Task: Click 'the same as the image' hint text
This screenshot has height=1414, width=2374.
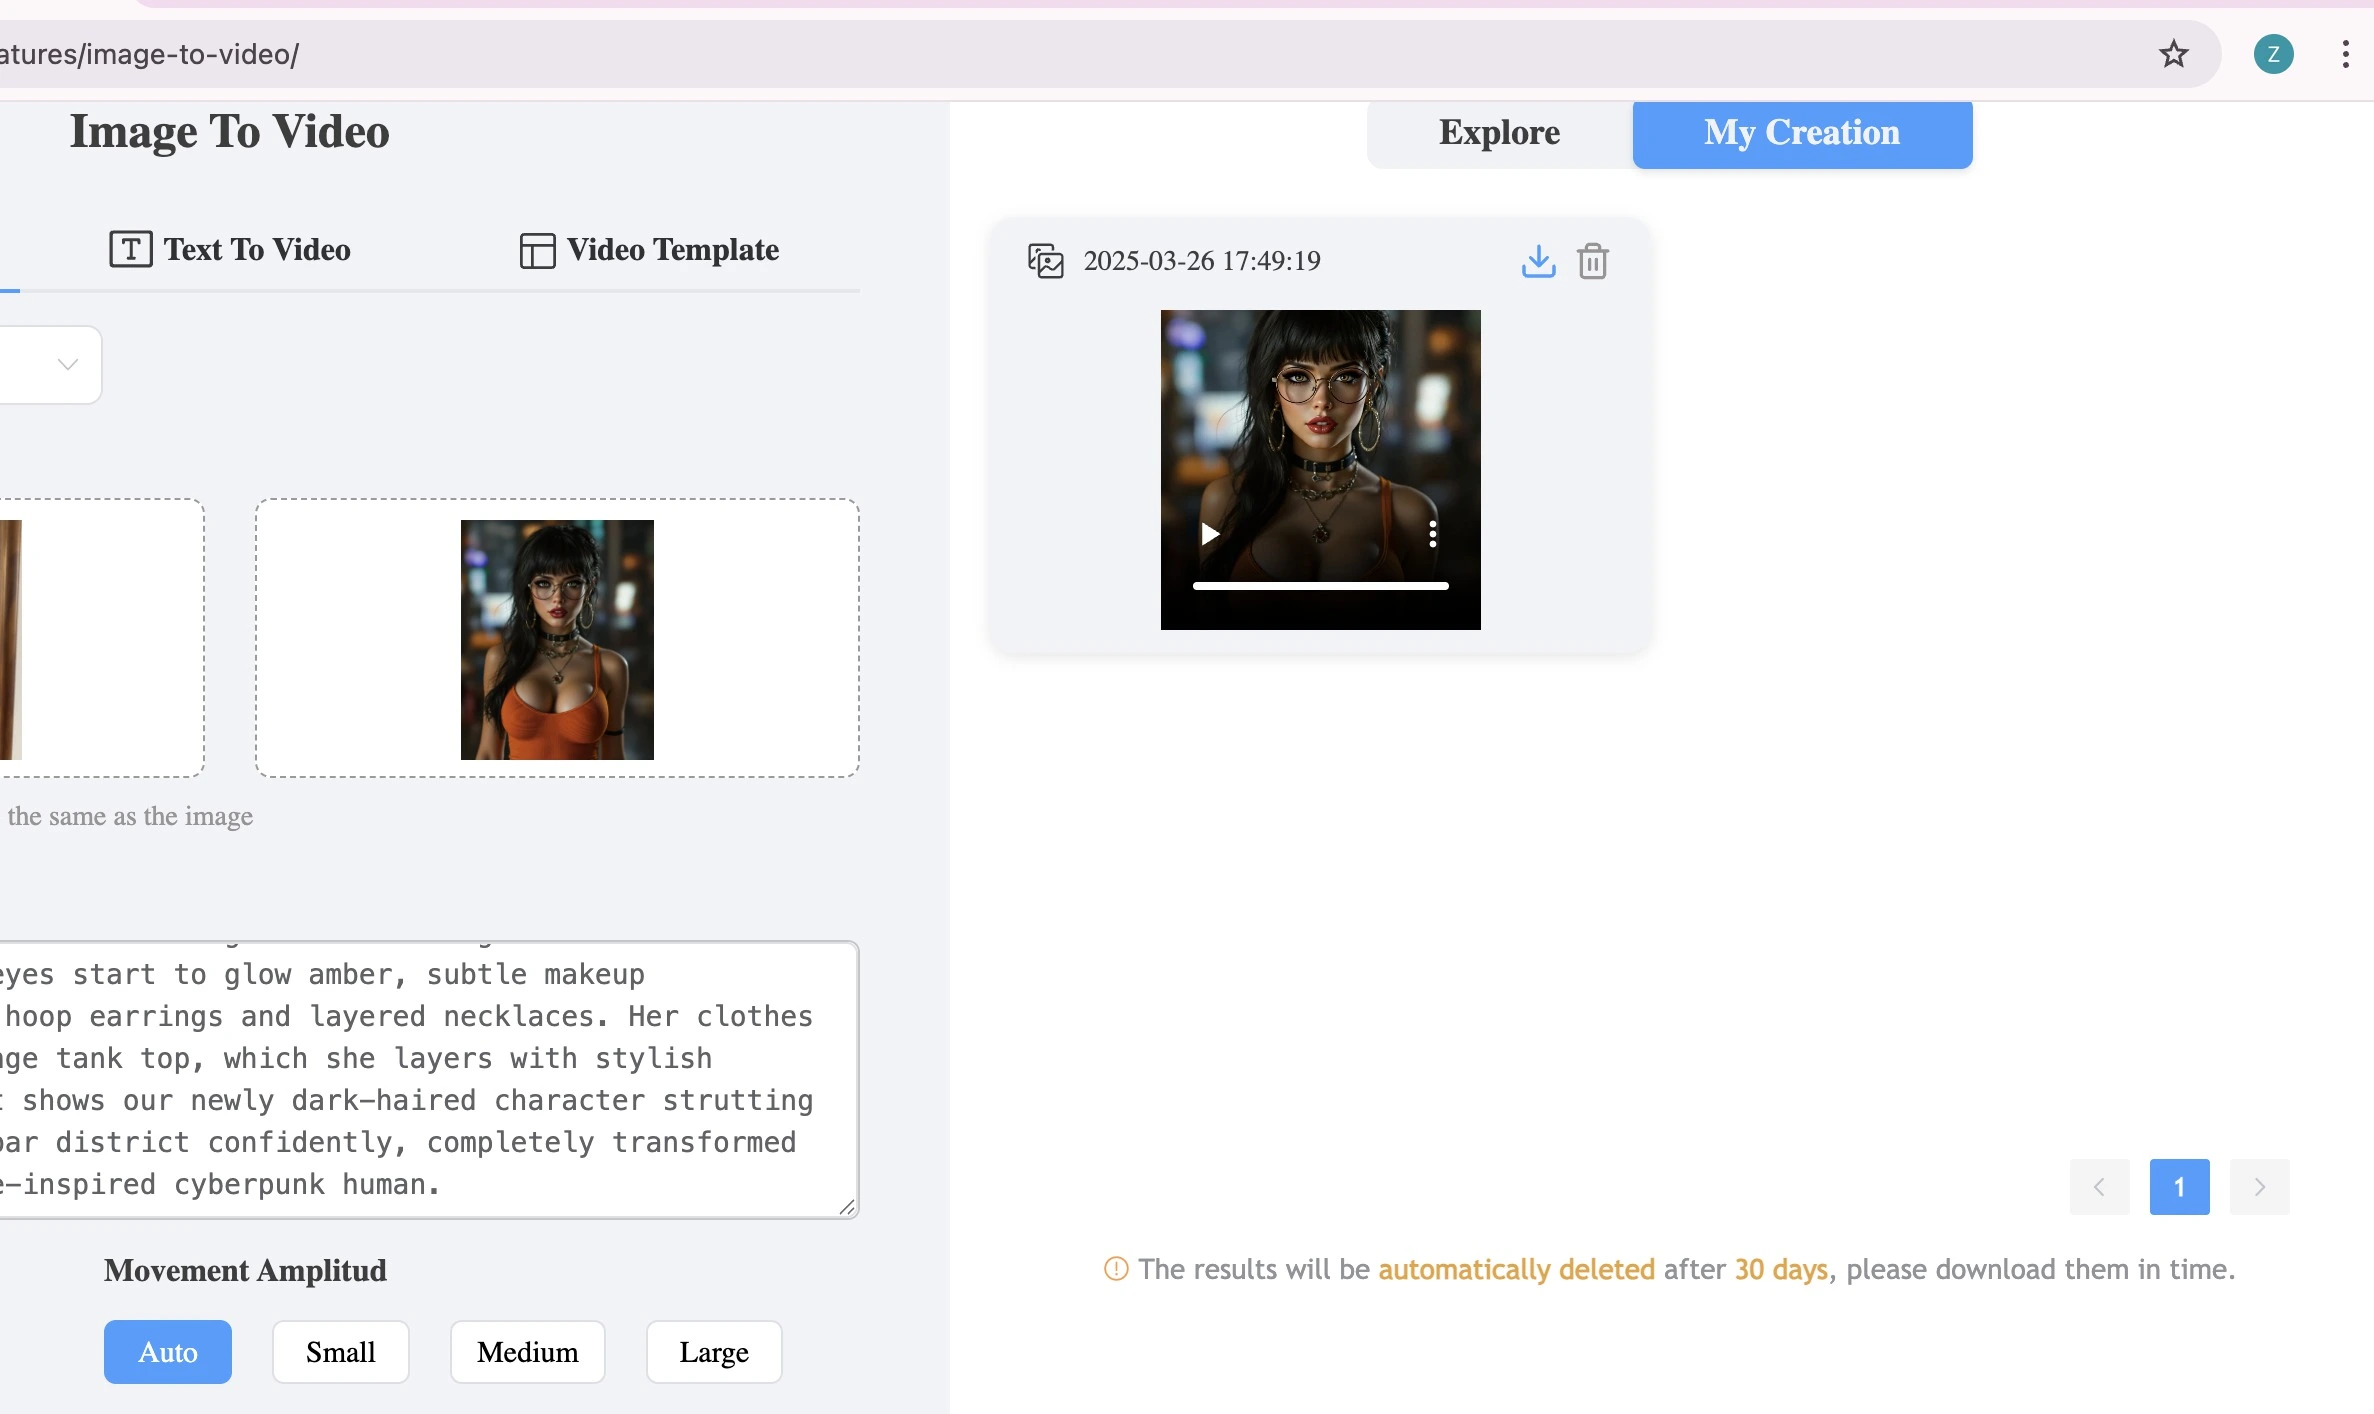Action: point(130,816)
